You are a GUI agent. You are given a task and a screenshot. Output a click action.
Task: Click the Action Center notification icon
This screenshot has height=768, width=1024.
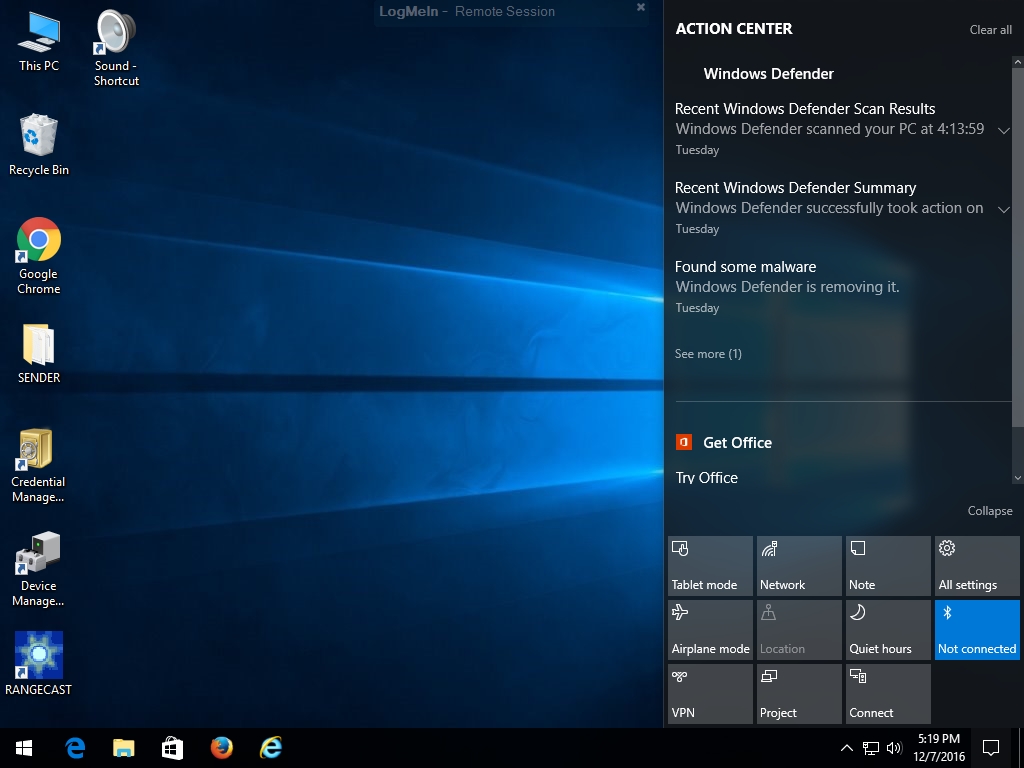pos(991,748)
